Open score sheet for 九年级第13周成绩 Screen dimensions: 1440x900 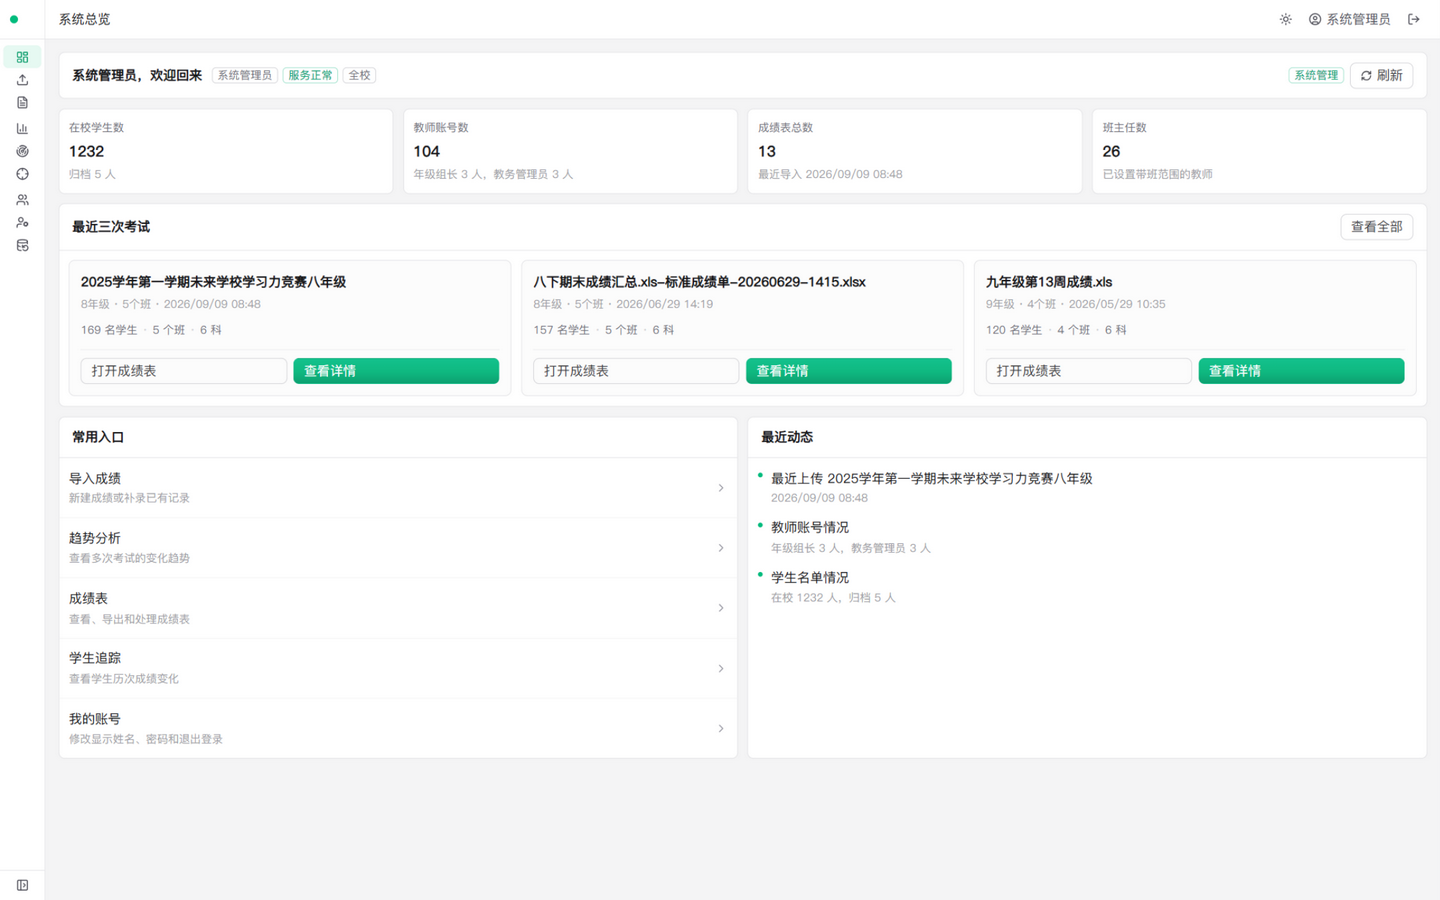tap(1088, 371)
